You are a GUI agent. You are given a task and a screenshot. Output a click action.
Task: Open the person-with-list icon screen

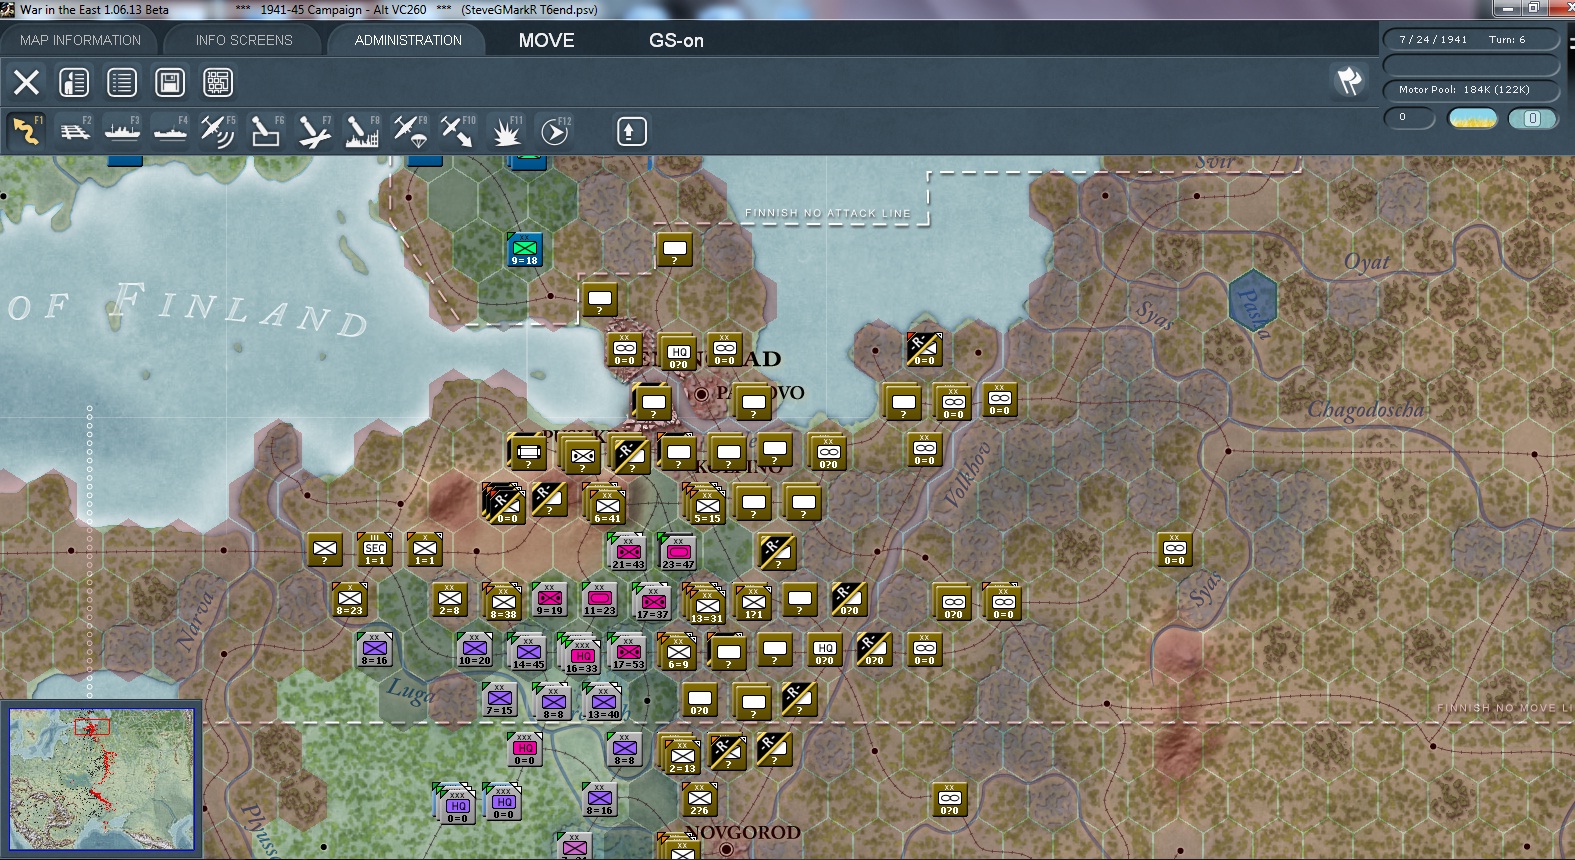[74, 82]
